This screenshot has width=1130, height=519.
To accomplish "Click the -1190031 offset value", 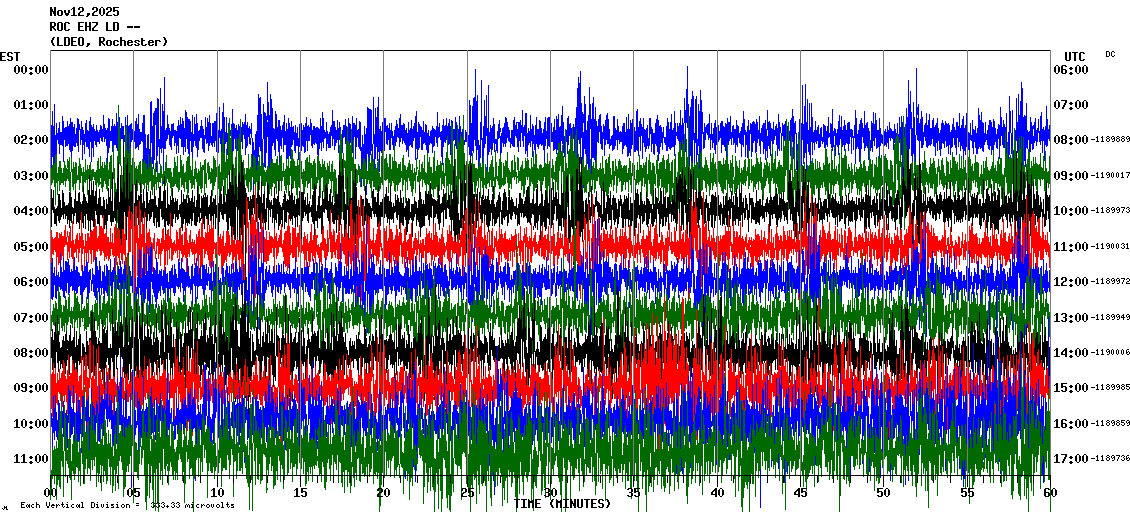I will (1112, 247).
